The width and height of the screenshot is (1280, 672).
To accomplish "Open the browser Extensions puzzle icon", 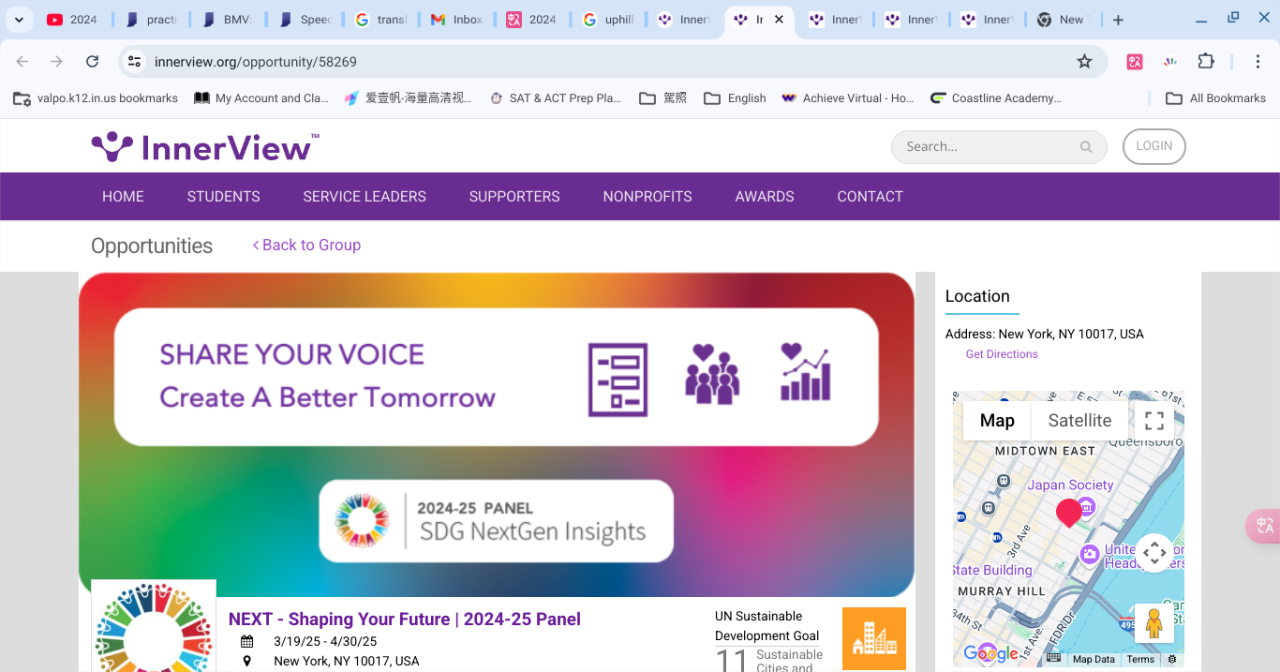I will (x=1206, y=61).
